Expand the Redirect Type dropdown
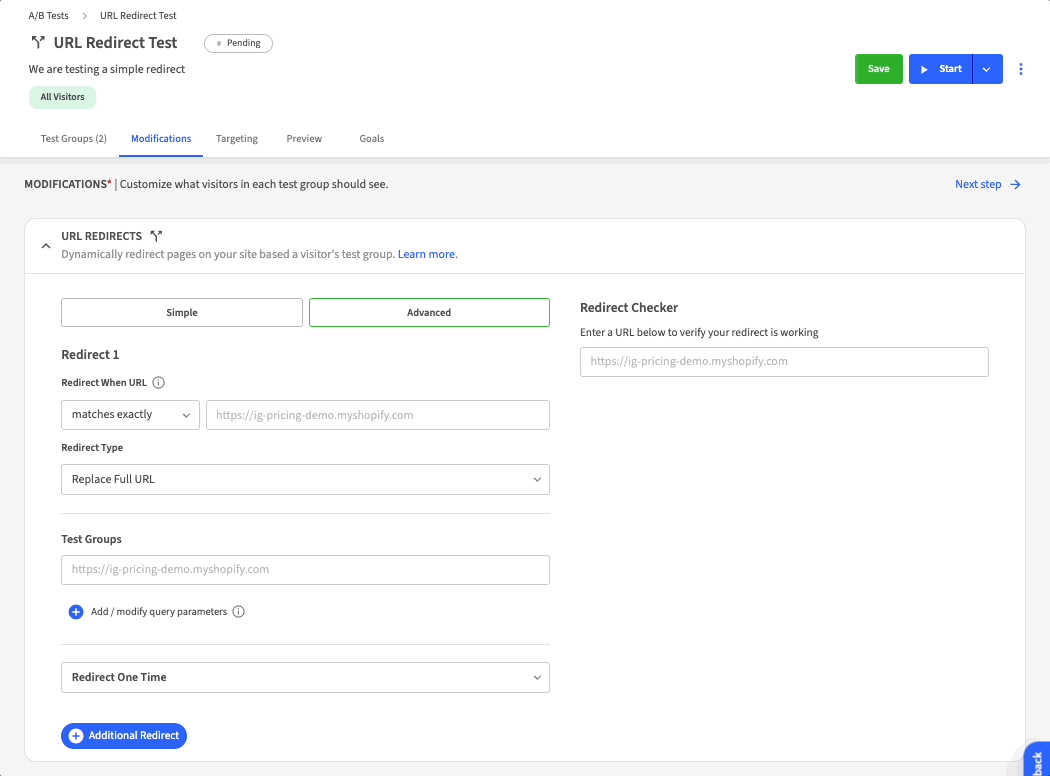This screenshot has width=1050, height=776. 305,479
